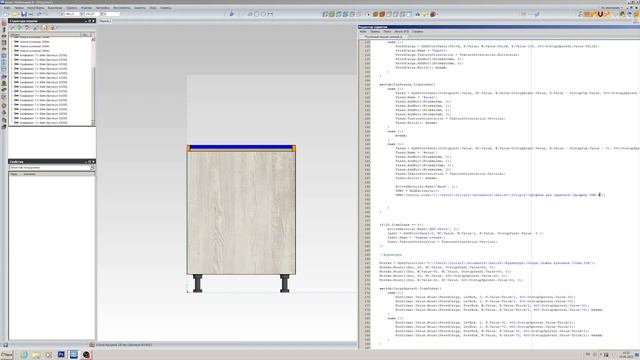Click the top icon in left vertical toolbar
Image resolution: width=640 pixels, height=360 pixels.
click(4, 23)
